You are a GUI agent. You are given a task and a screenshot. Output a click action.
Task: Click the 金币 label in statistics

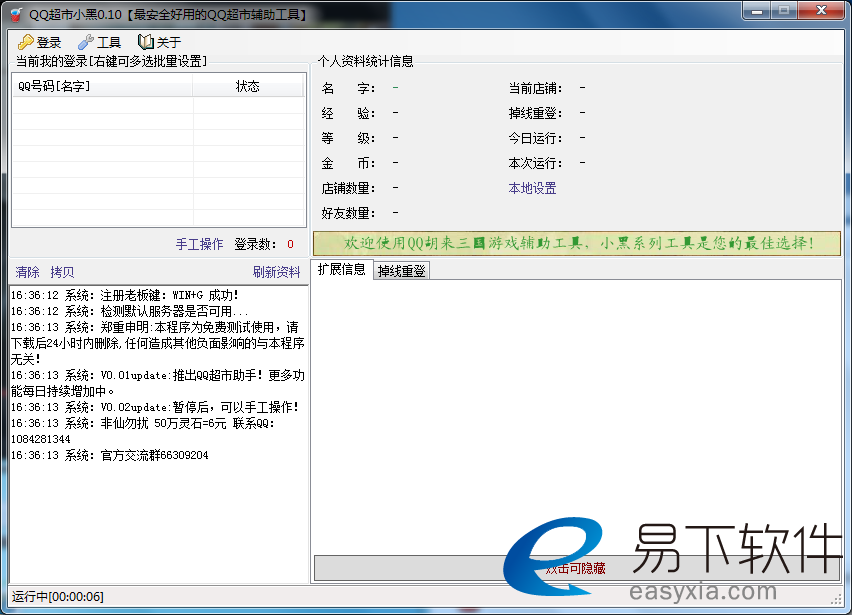[x=348, y=163]
